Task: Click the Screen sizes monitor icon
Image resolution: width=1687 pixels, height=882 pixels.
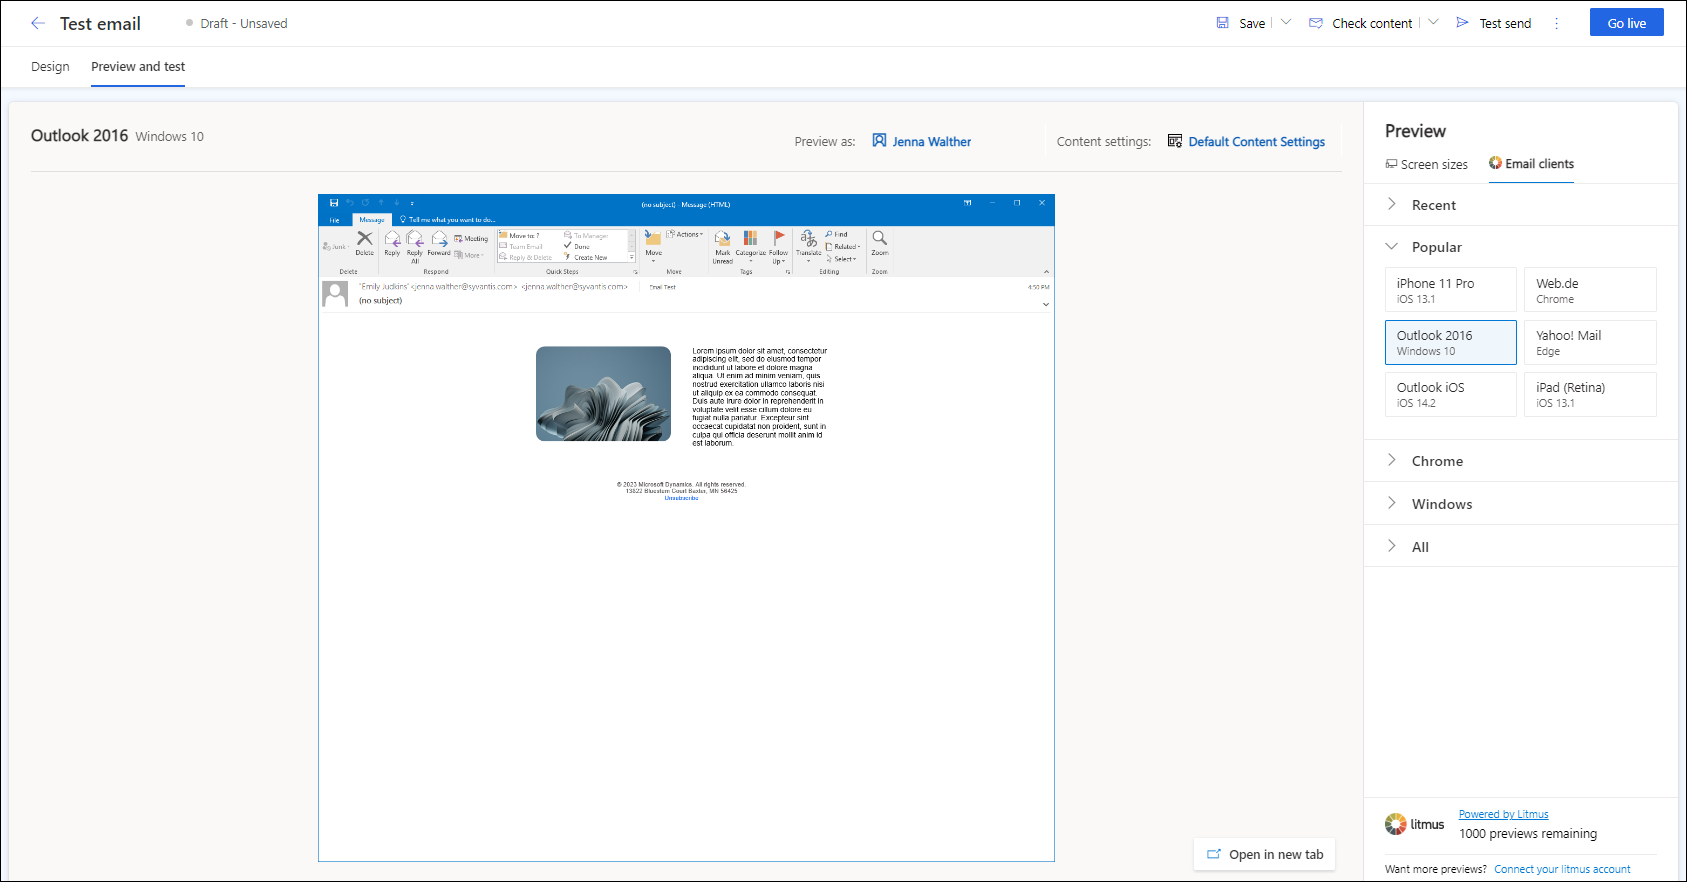Action: pyautogui.click(x=1391, y=164)
